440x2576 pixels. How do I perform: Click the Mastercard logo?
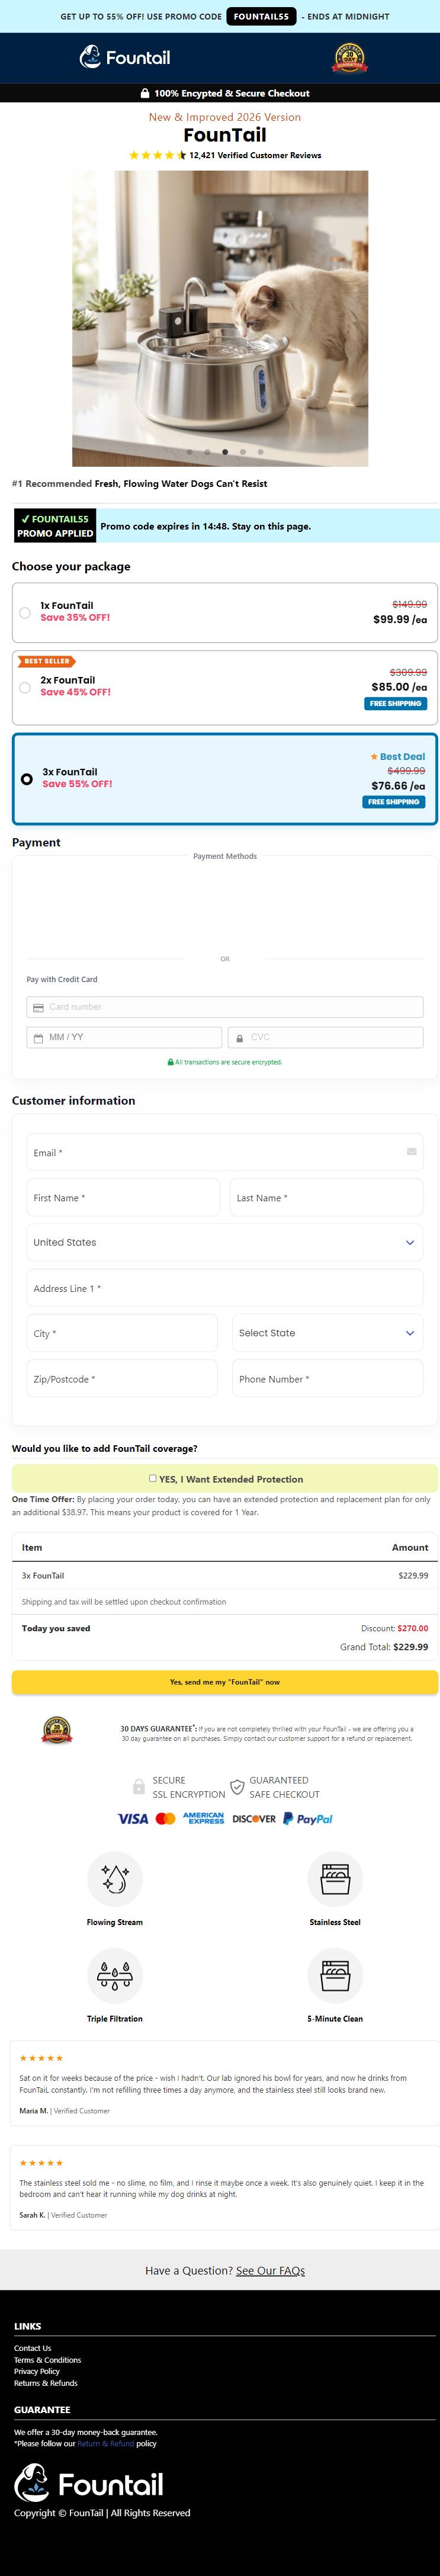(166, 1819)
